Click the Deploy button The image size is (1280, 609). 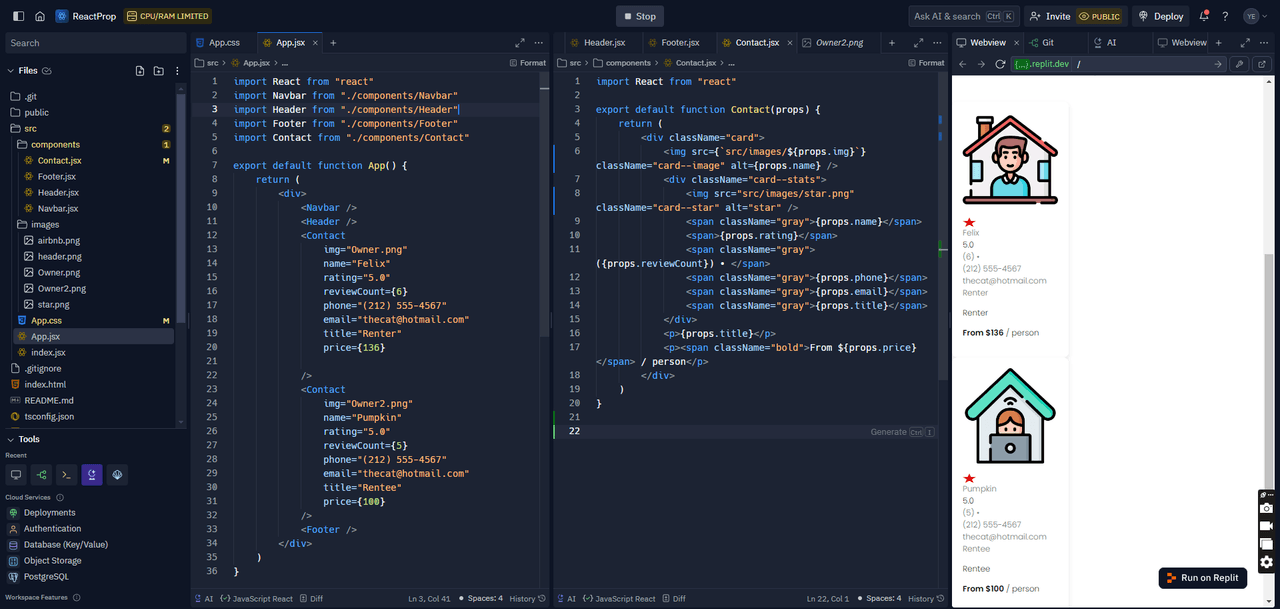tap(1160, 16)
